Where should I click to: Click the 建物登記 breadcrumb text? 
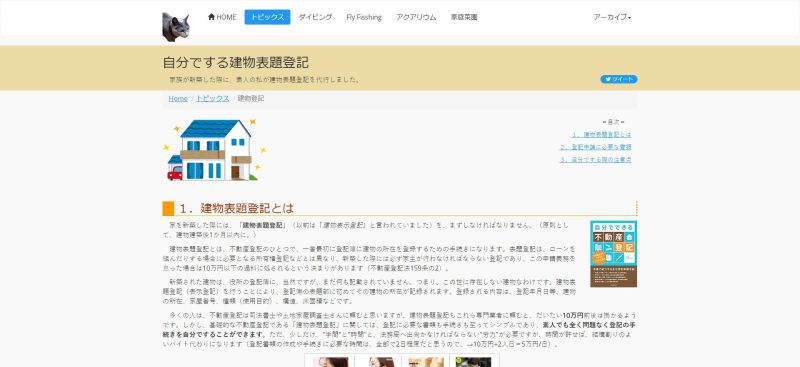[x=251, y=99]
